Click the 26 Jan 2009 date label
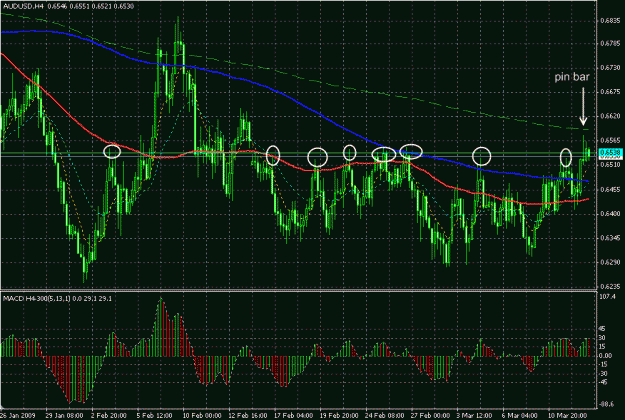 tap(18, 416)
